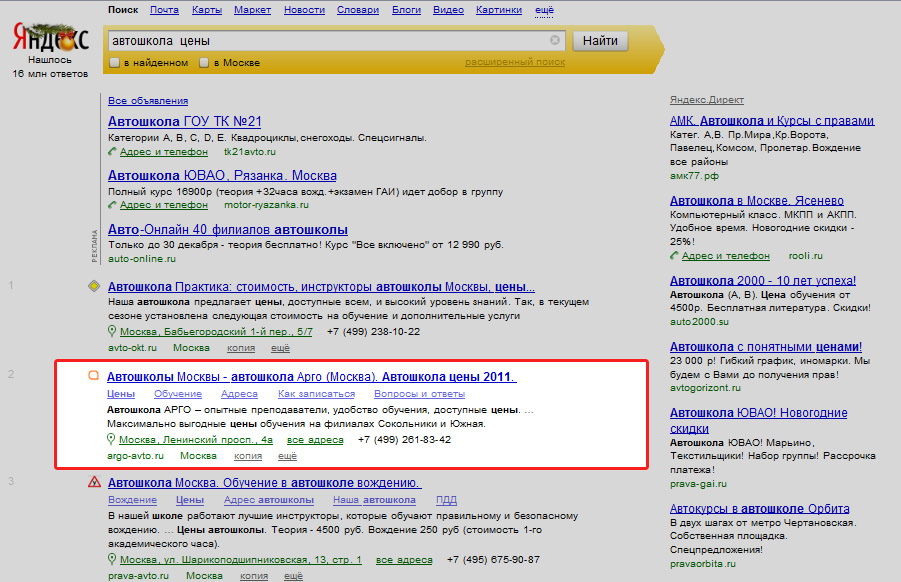
Task: Open 'Автокурсы в автошколе Орбита' ad
Action: [760, 508]
